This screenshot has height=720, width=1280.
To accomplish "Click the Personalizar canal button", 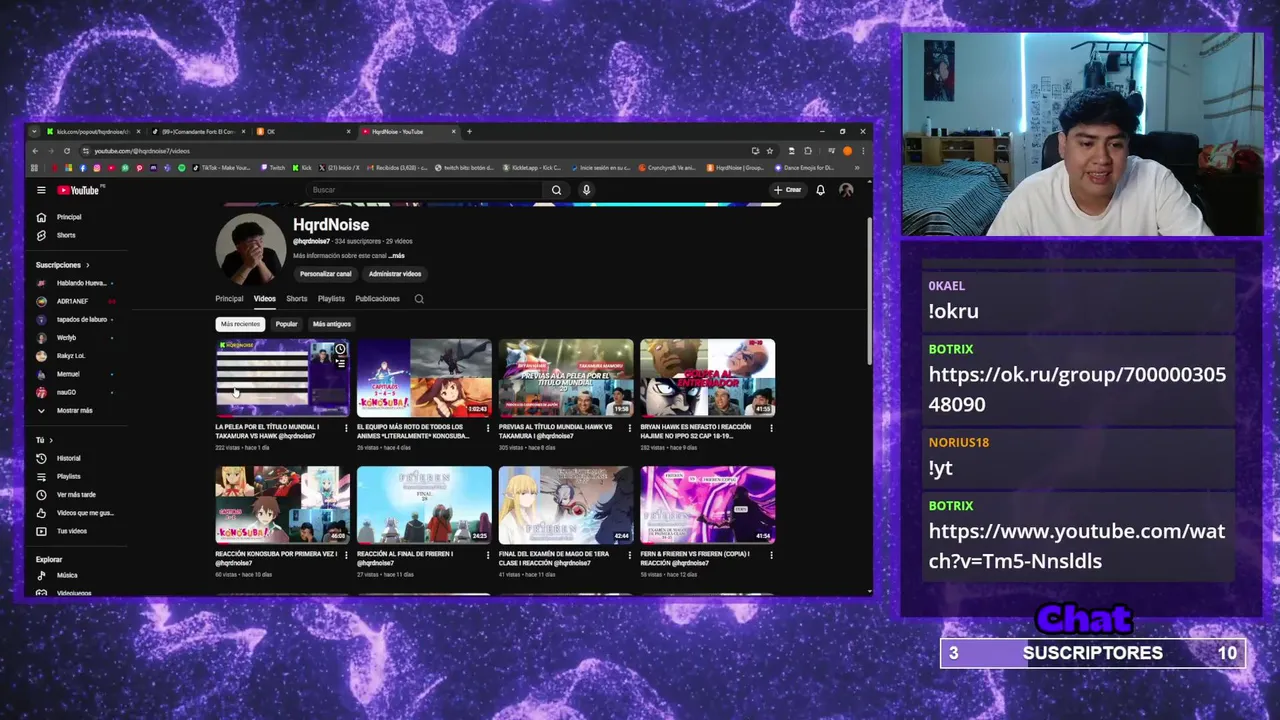I will 326,274.
